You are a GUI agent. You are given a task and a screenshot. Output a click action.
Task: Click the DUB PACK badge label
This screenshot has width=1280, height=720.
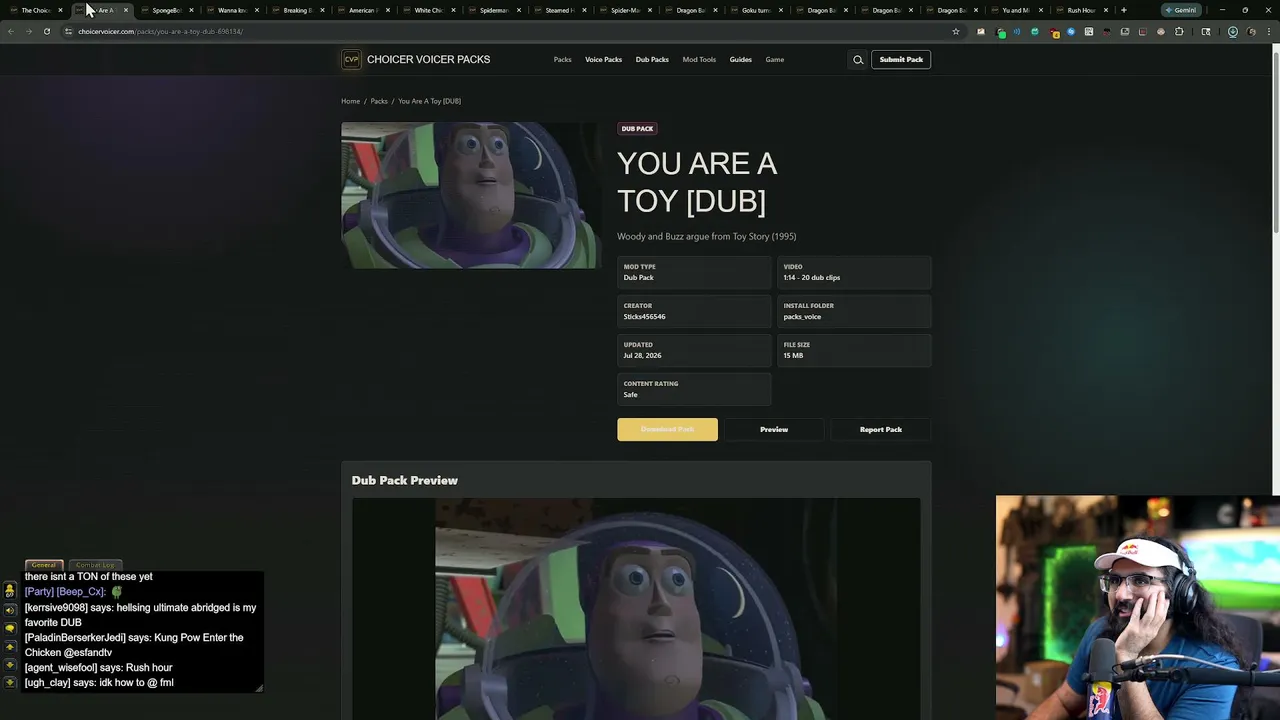(637, 129)
